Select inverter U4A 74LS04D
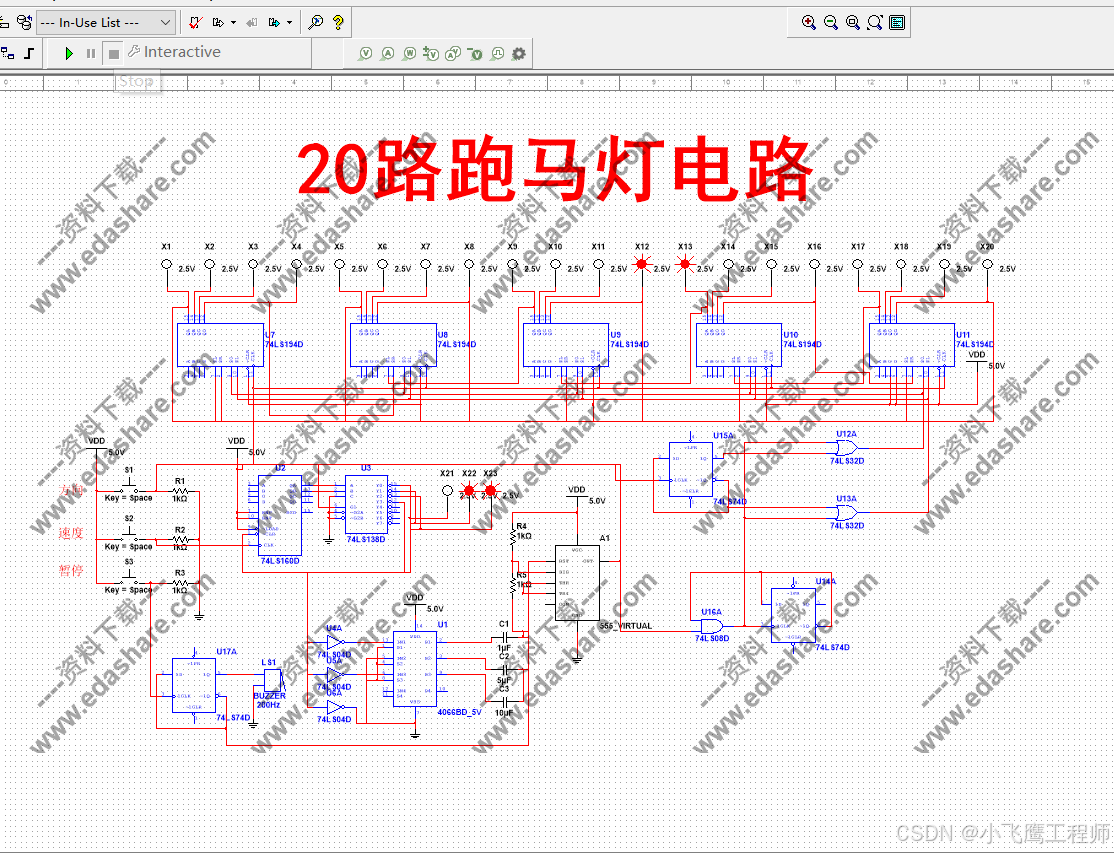 pos(335,642)
